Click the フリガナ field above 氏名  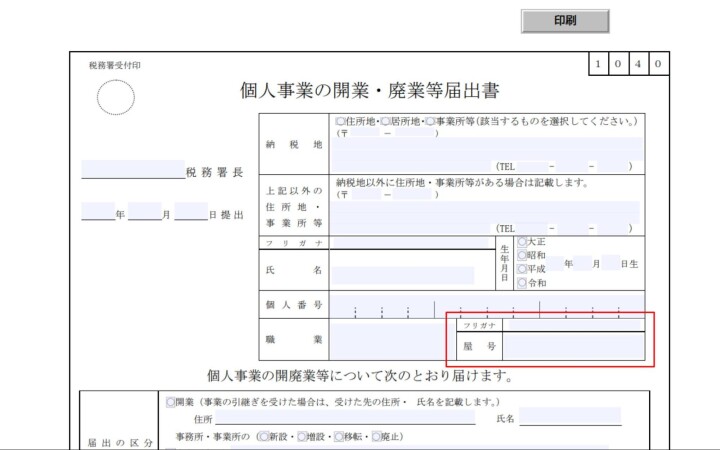411,243
